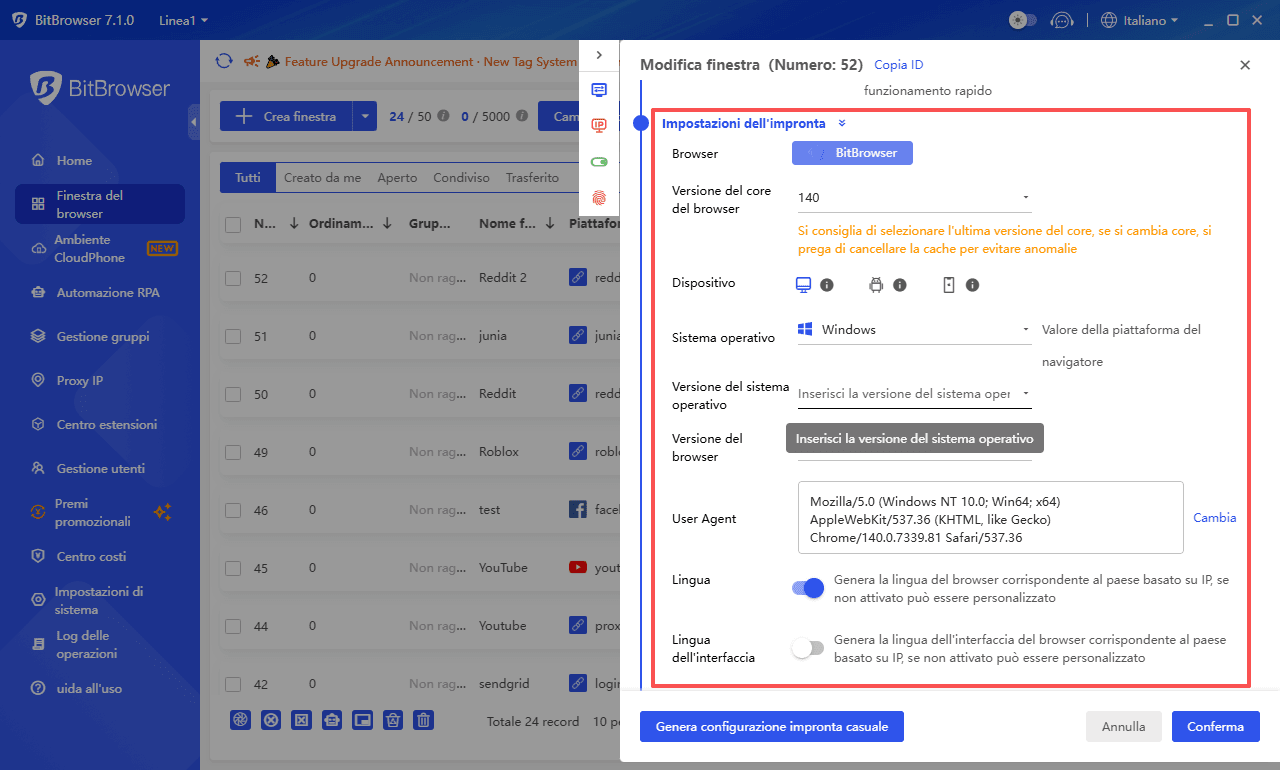The height and width of the screenshot is (770, 1280).
Task: Switch to the Creato da me tab
Action: click(322, 177)
